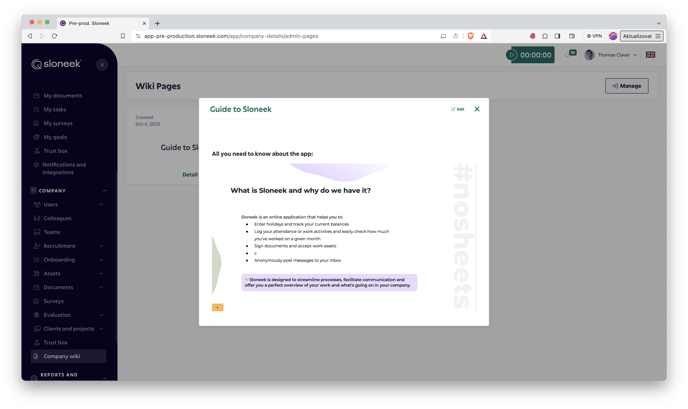Click the orange page number button
Image resolution: width=688 pixels, height=409 pixels.
point(217,307)
